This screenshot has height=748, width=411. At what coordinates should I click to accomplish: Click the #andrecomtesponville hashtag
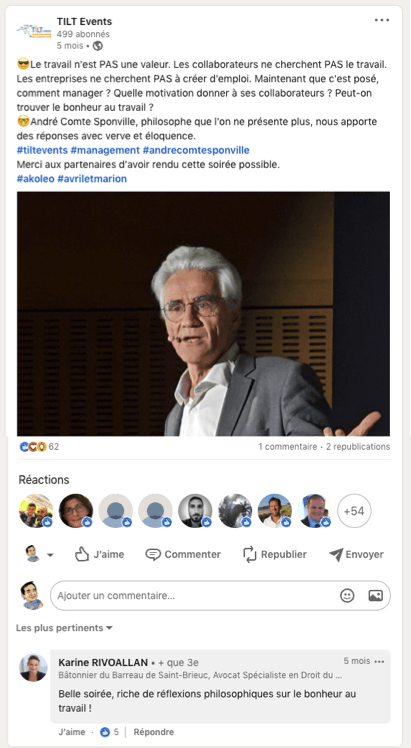(196, 151)
